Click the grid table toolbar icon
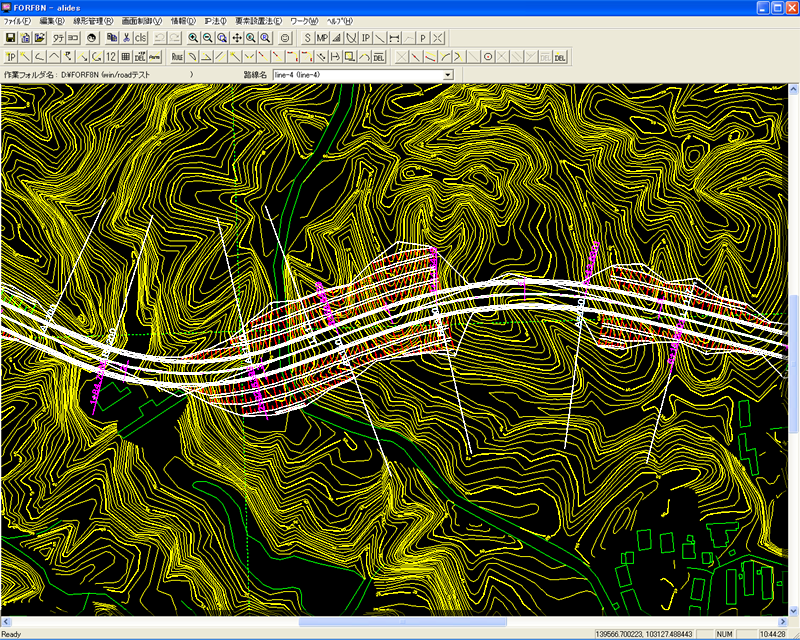Image resolution: width=800 pixels, height=640 pixels. [126, 56]
